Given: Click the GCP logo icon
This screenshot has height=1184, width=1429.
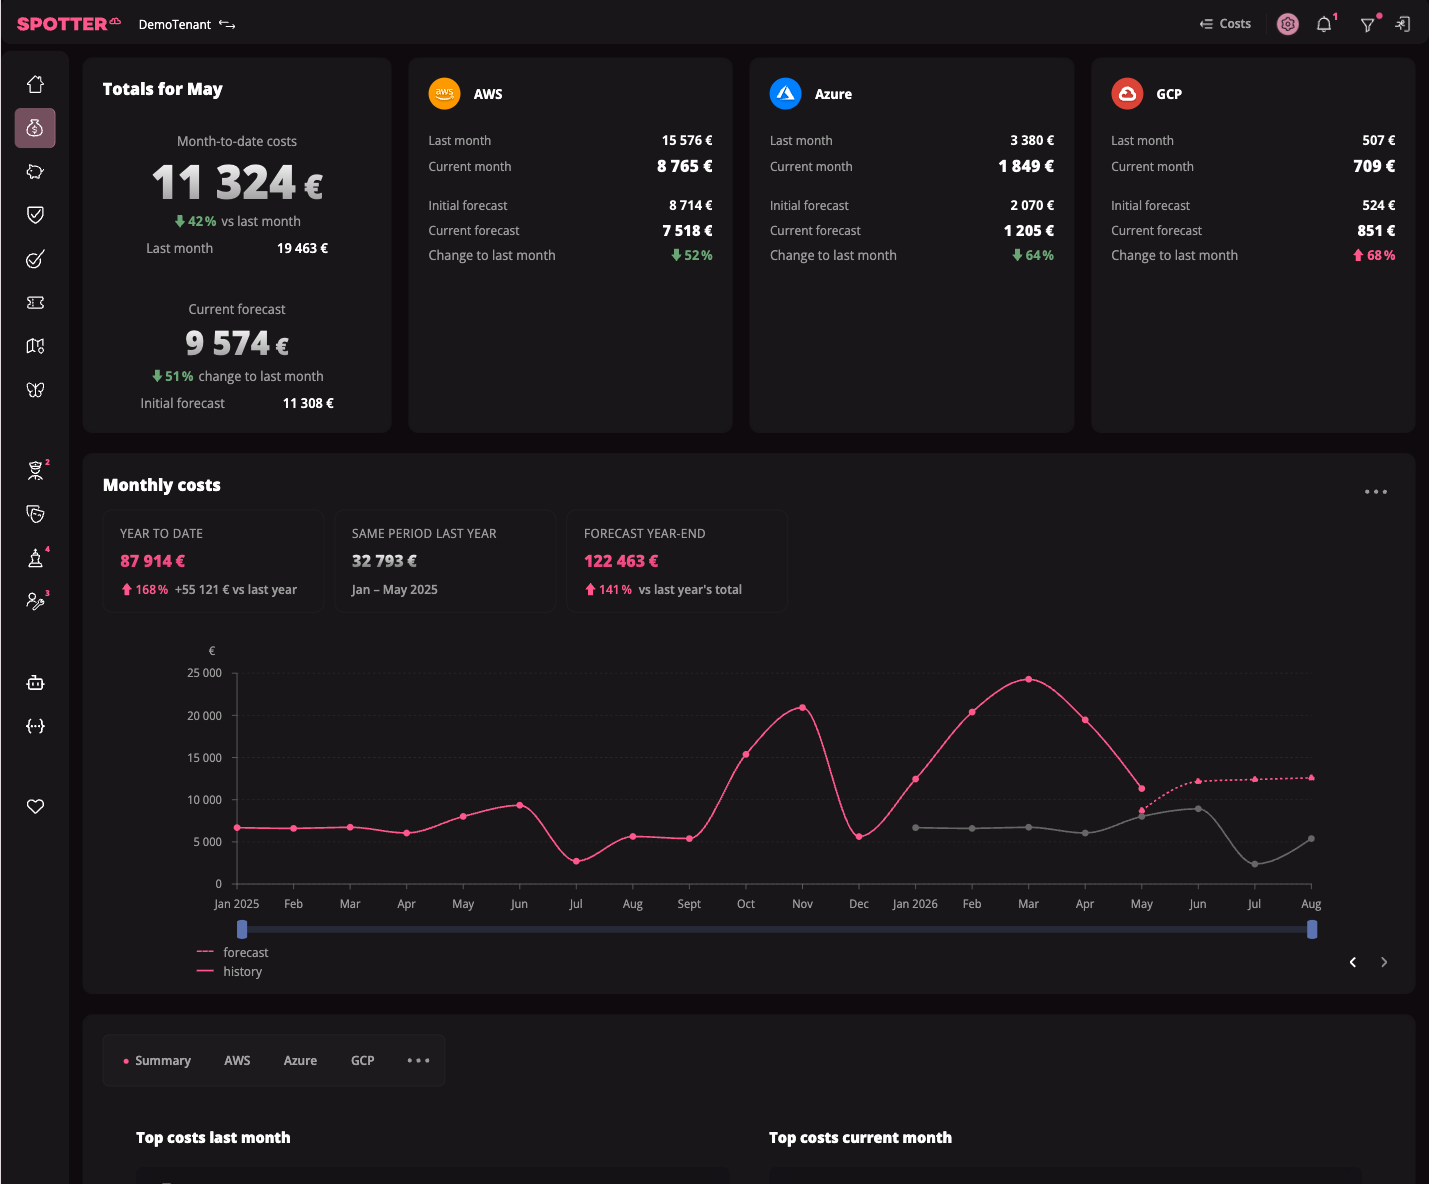Looking at the screenshot, I should tap(1127, 94).
